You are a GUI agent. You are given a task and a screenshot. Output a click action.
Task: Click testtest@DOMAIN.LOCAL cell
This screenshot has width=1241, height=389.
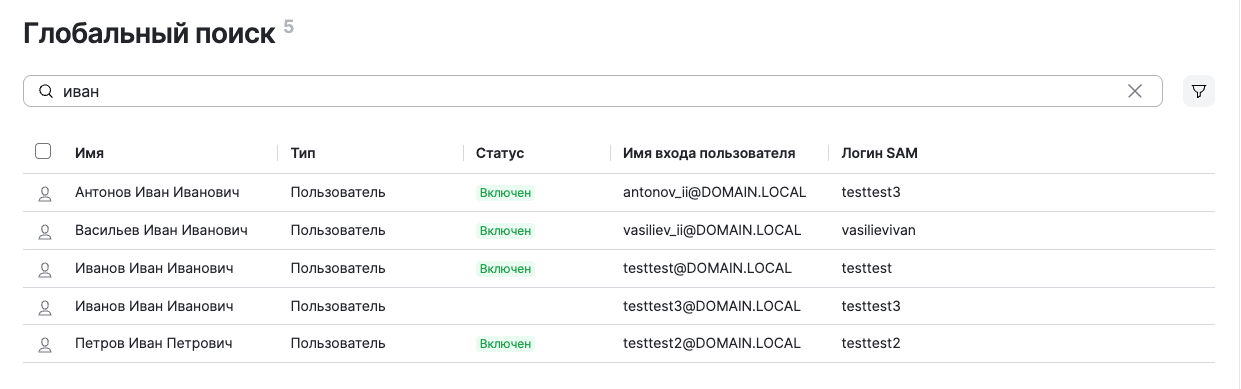pos(707,268)
